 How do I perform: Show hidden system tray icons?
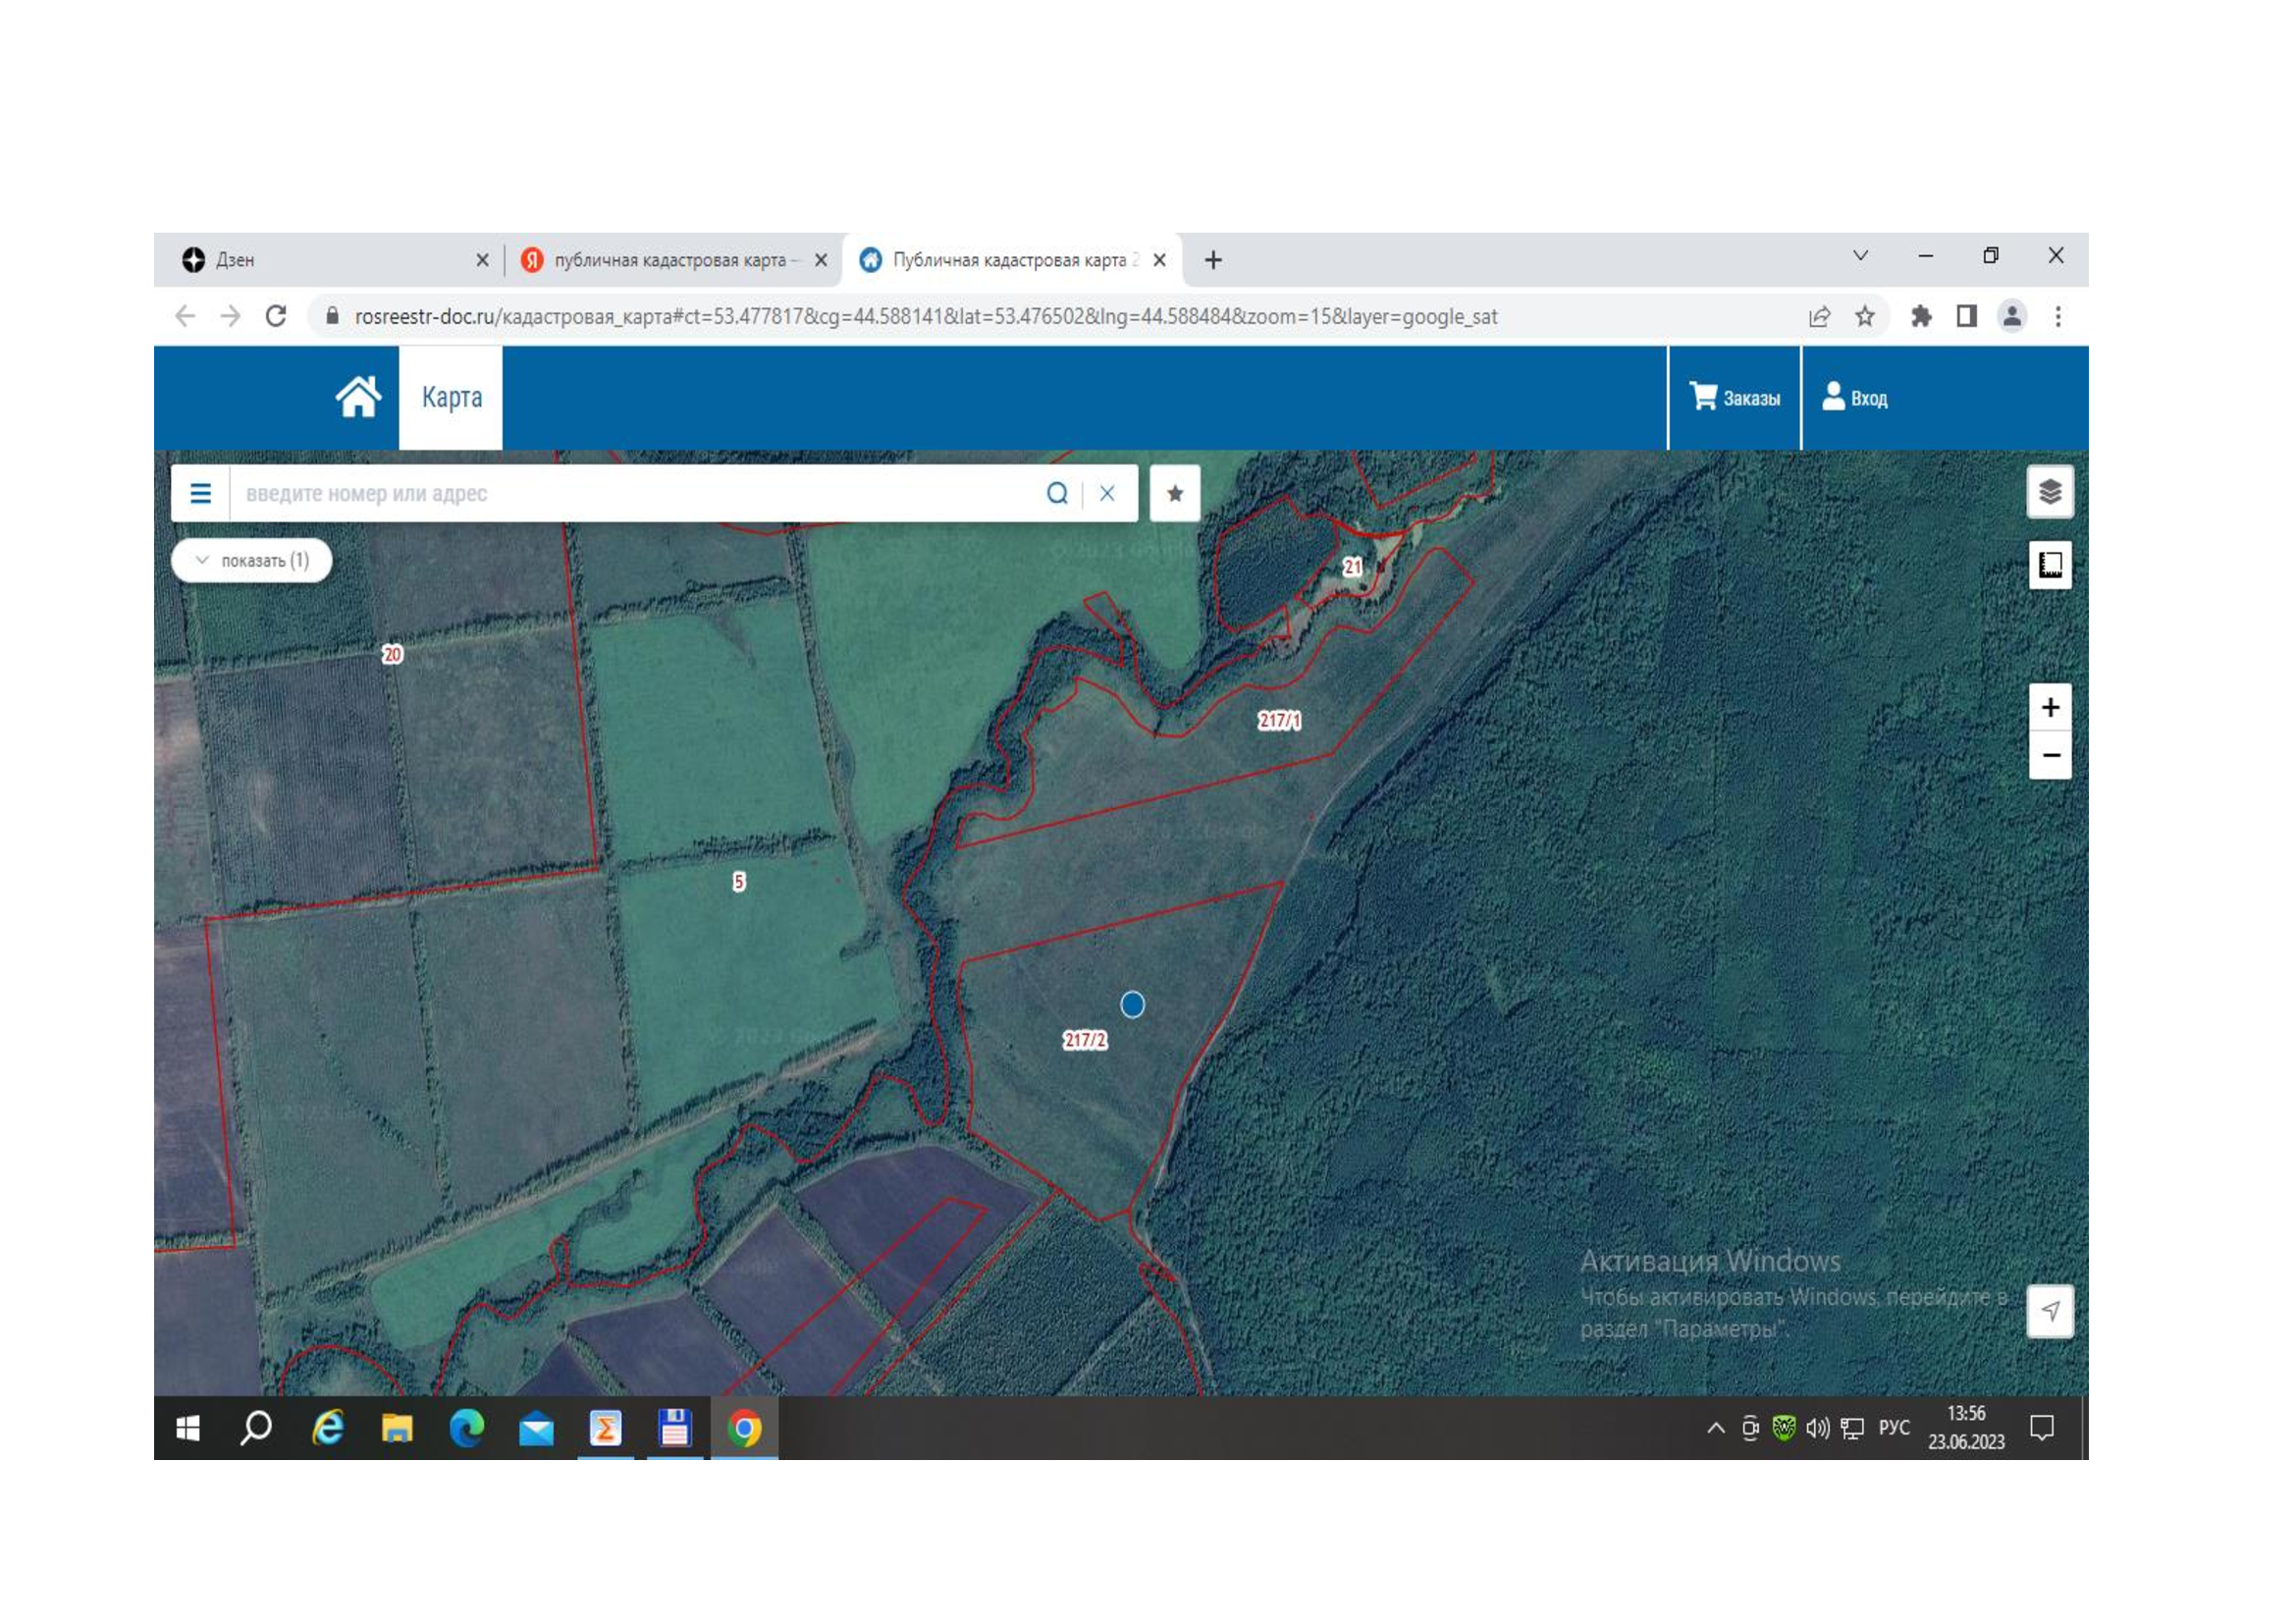tap(1716, 1429)
